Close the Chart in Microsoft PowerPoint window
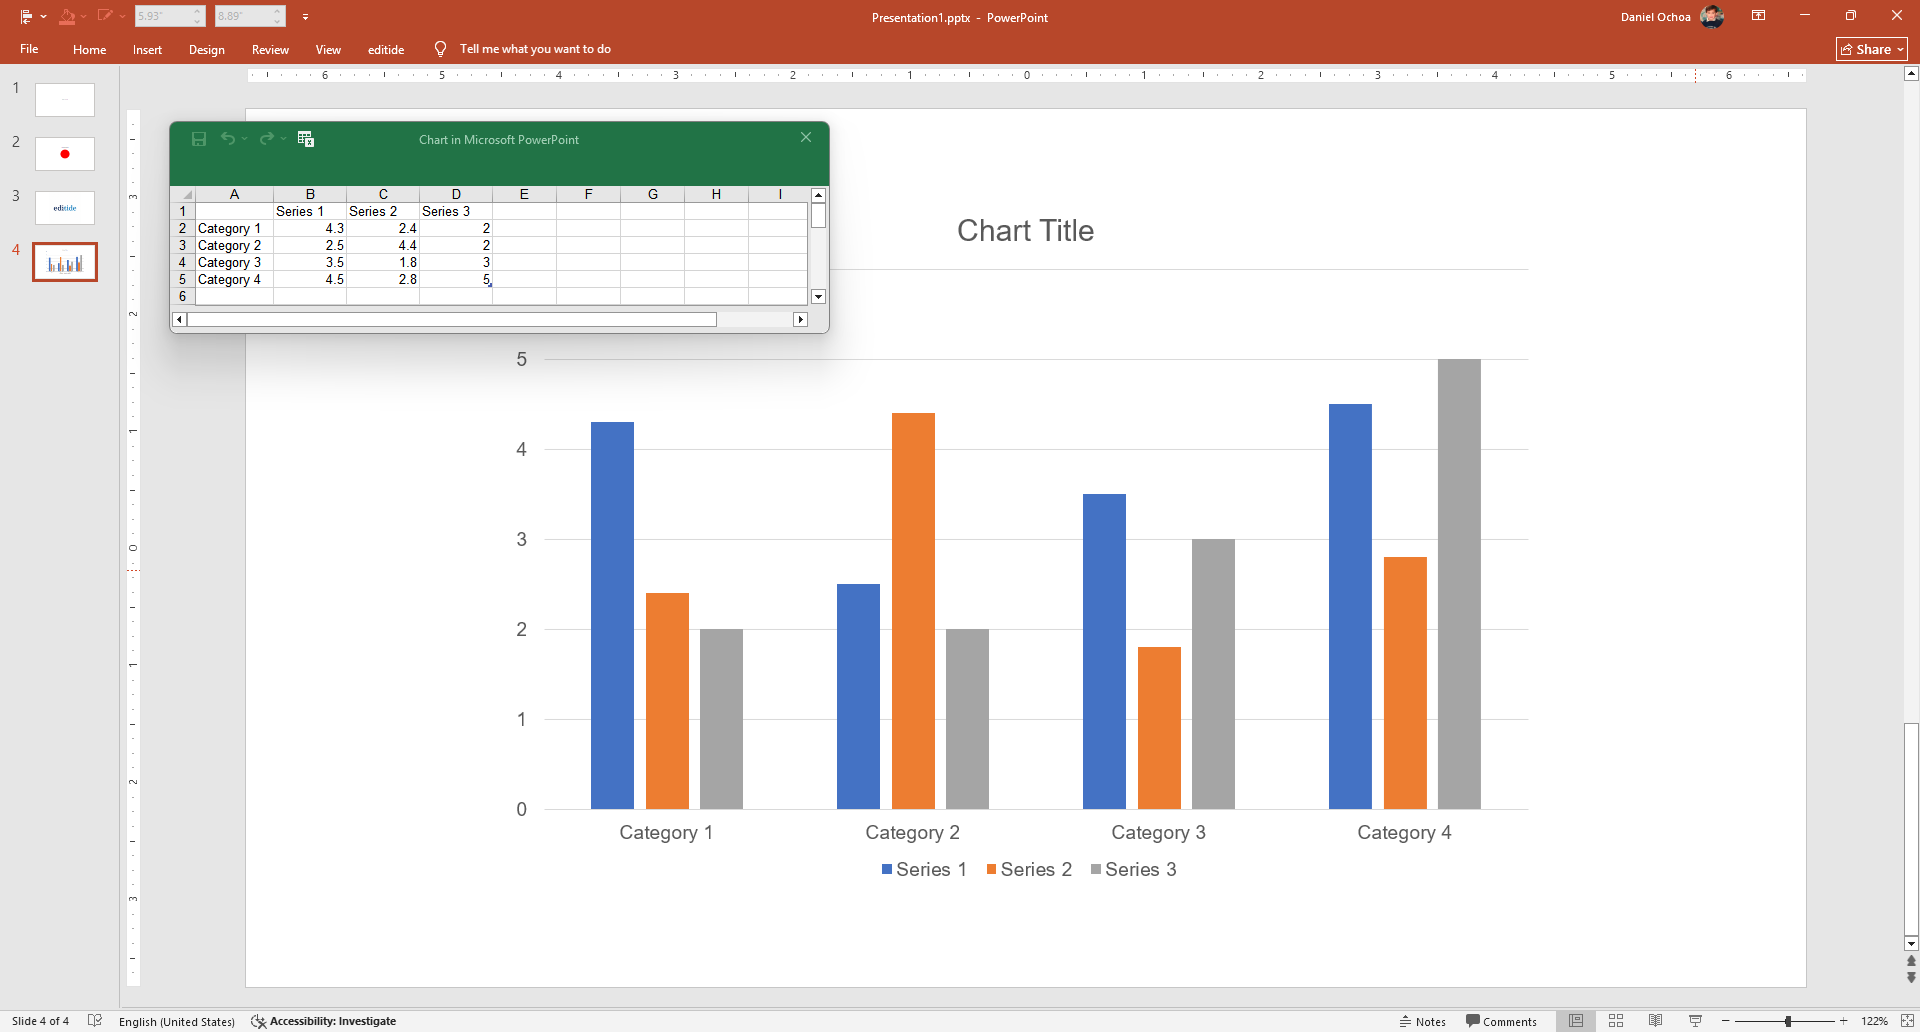1920x1032 pixels. tap(806, 138)
